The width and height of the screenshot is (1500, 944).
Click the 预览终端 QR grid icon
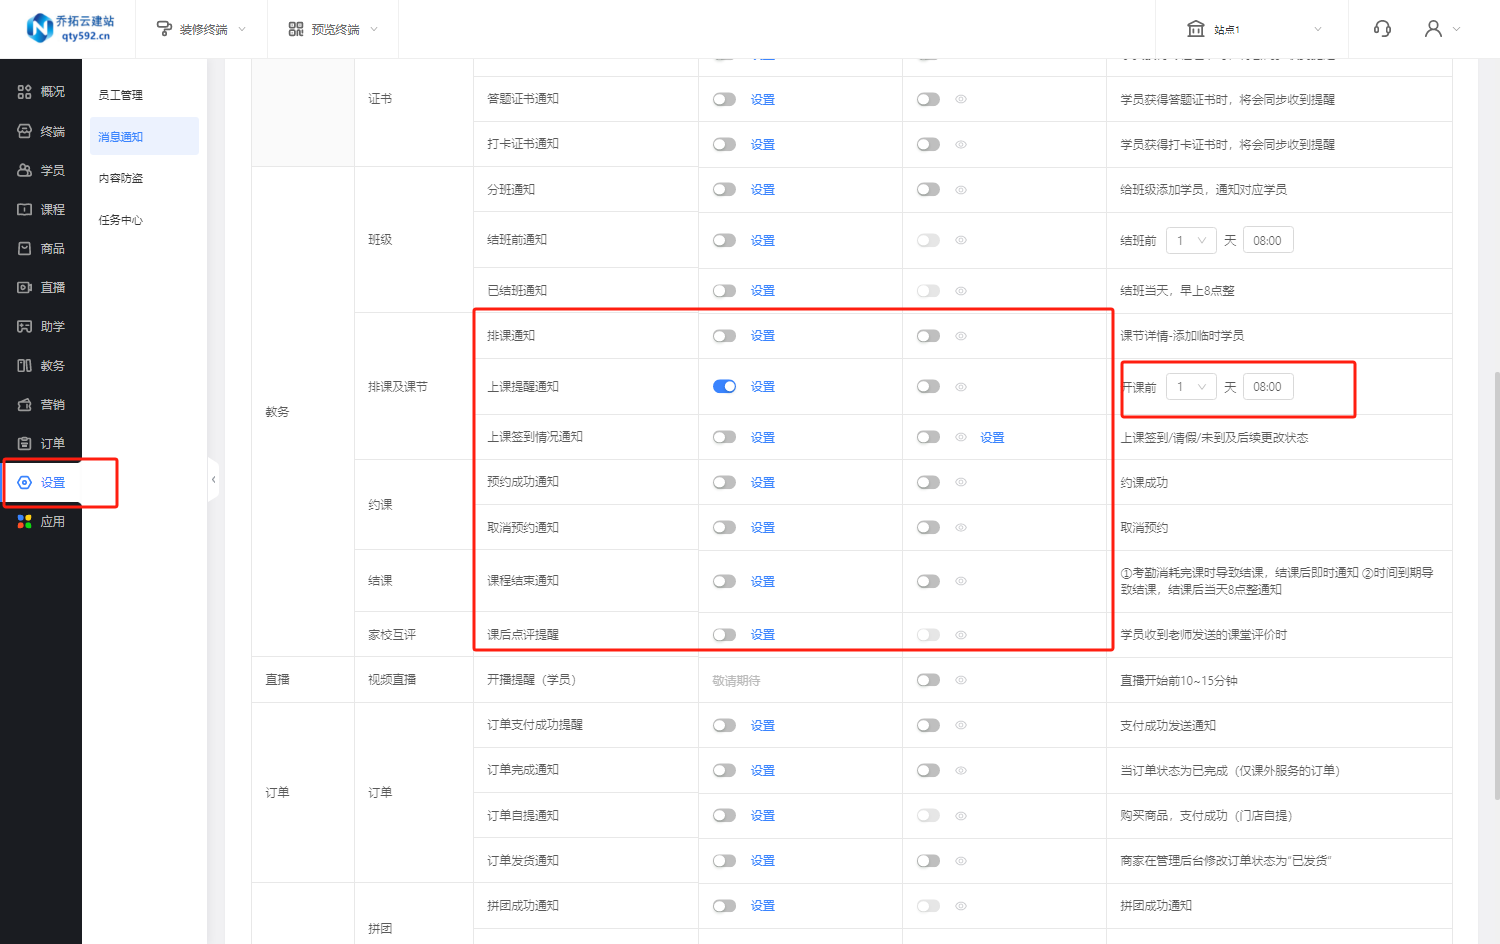point(296,29)
